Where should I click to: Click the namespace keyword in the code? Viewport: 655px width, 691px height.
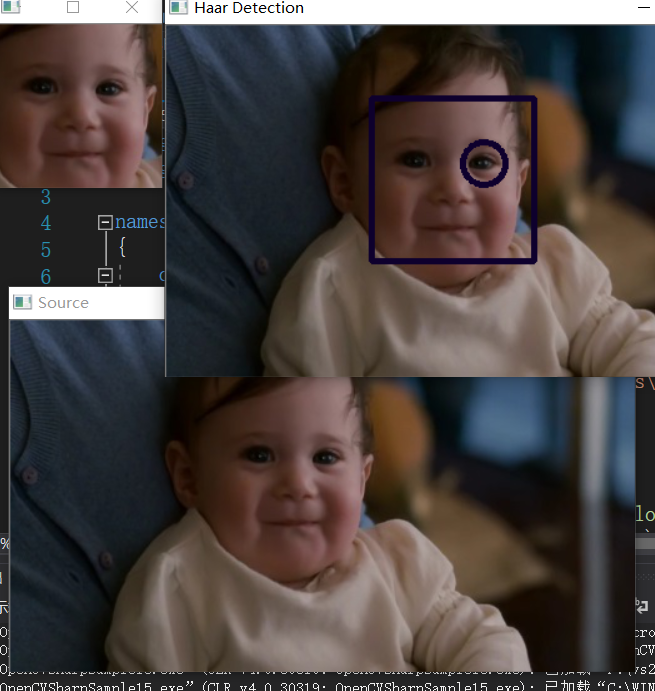coord(140,222)
